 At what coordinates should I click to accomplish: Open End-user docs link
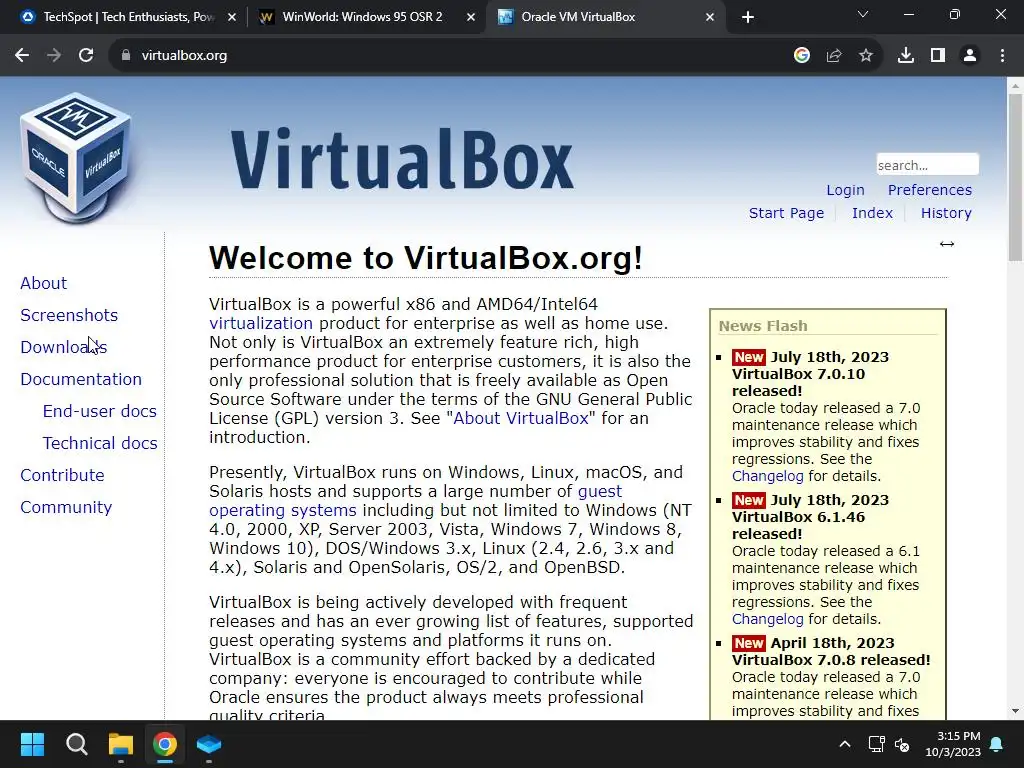point(99,411)
